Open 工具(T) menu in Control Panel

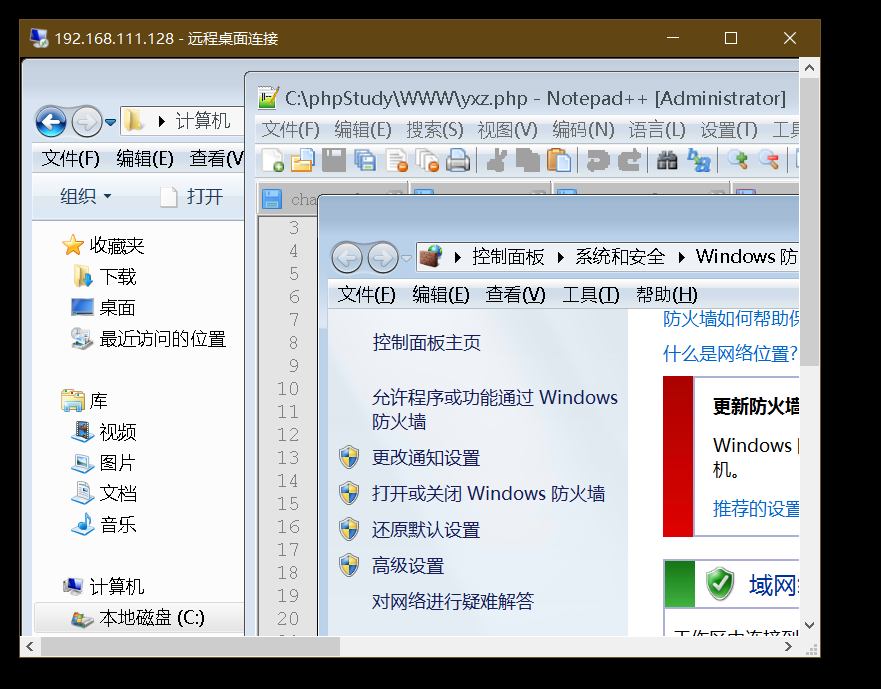(591, 294)
